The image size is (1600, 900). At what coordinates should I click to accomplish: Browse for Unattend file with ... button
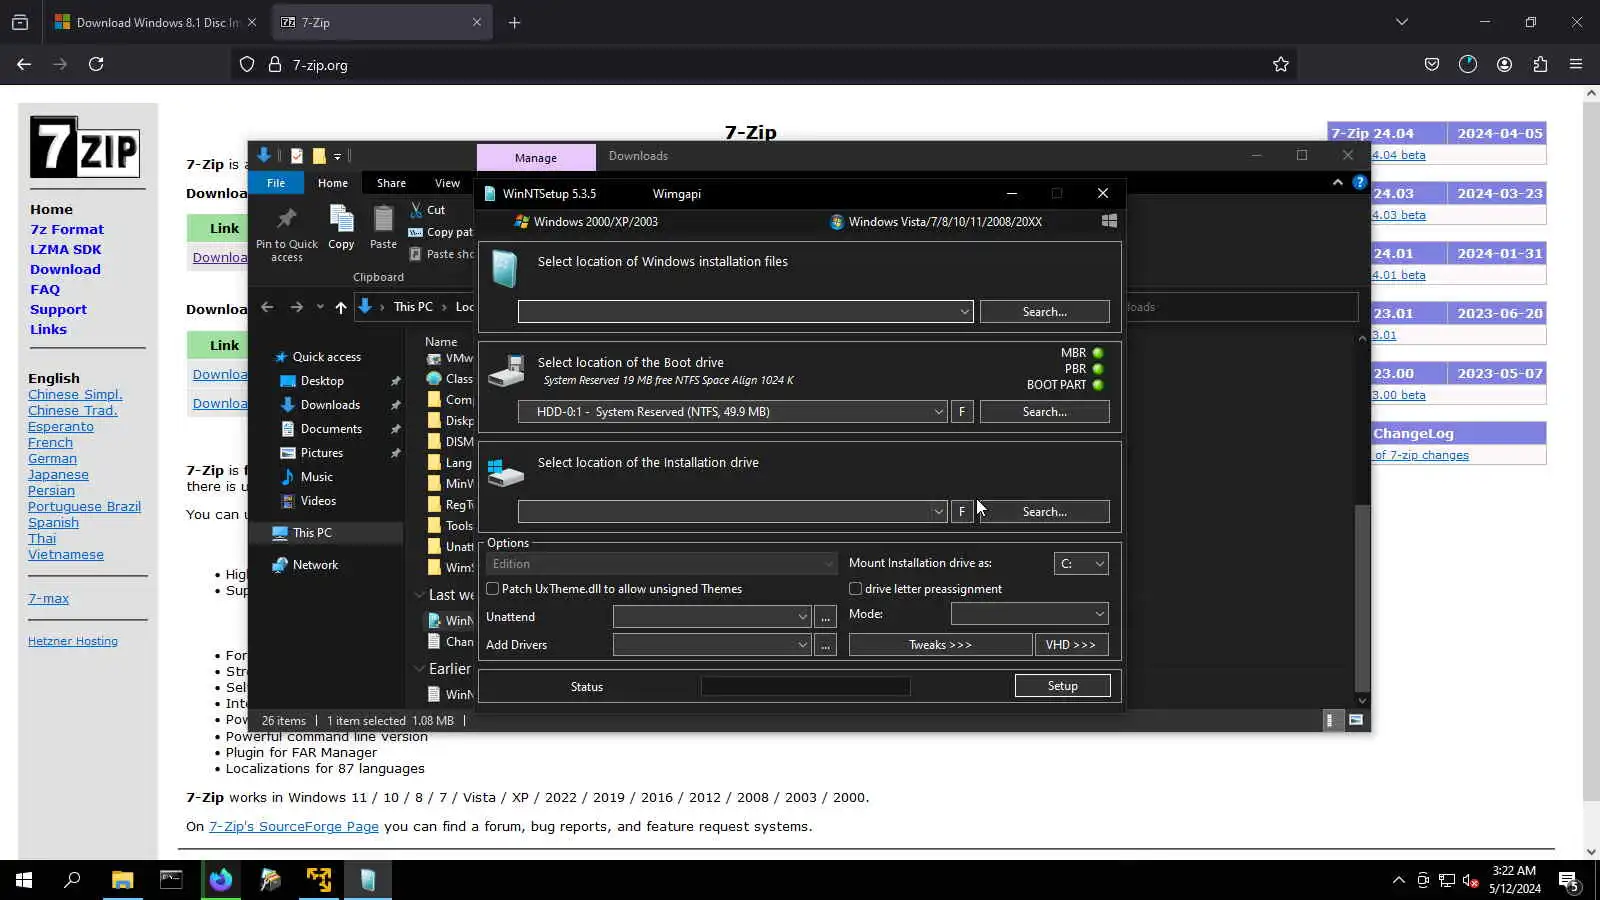[825, 617]
